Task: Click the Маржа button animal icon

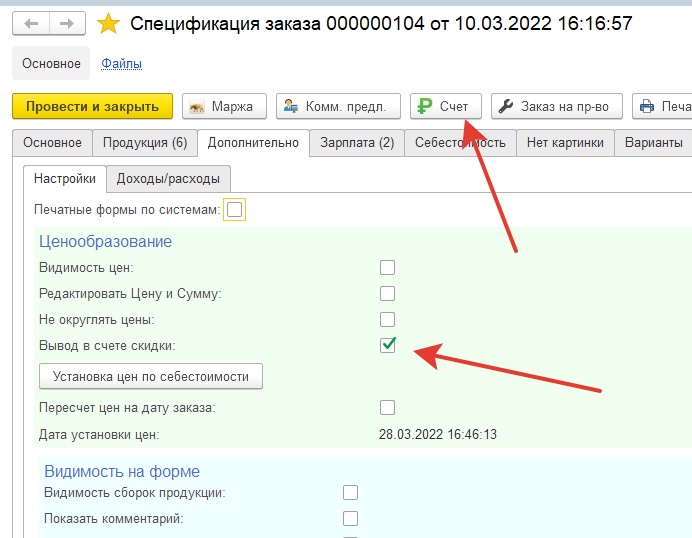Action: click(x=196, y=107)
